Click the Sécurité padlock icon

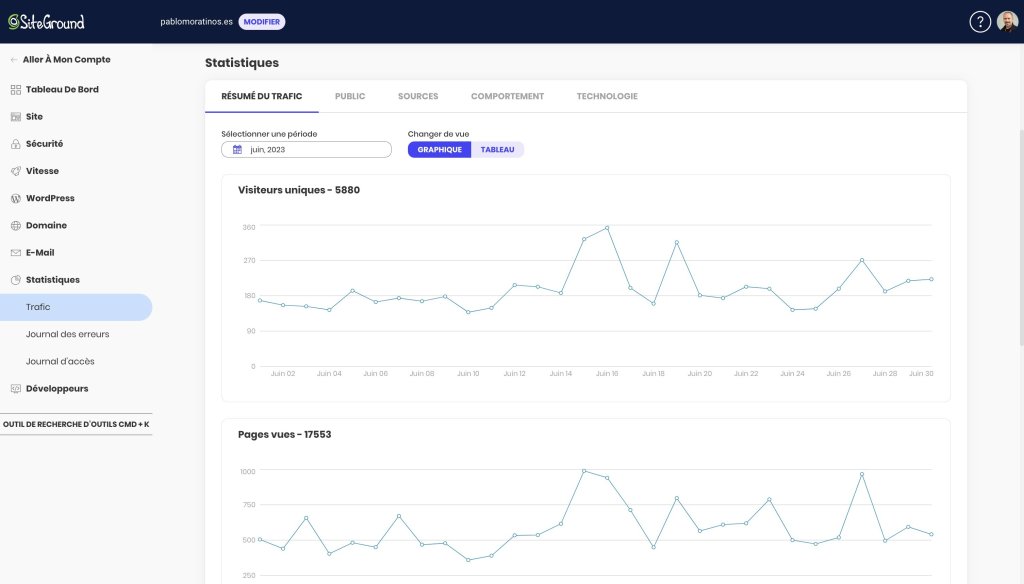16,144
